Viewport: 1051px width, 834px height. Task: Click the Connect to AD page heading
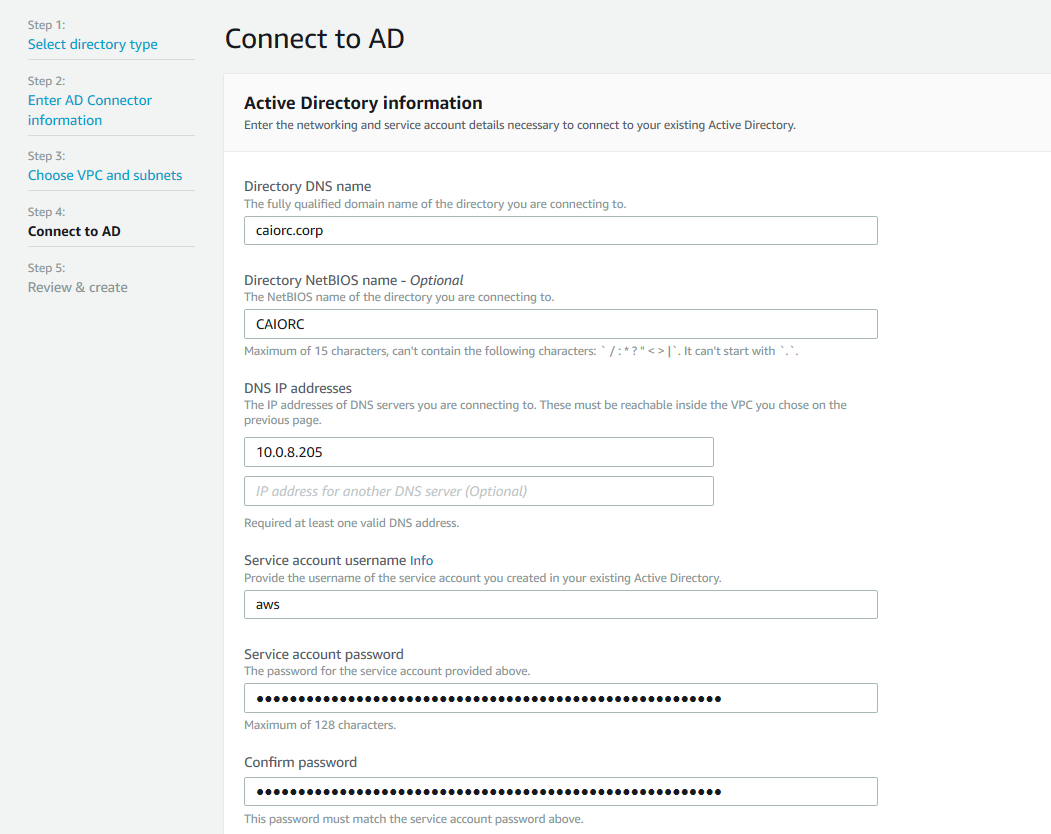[x=314, y=39]
